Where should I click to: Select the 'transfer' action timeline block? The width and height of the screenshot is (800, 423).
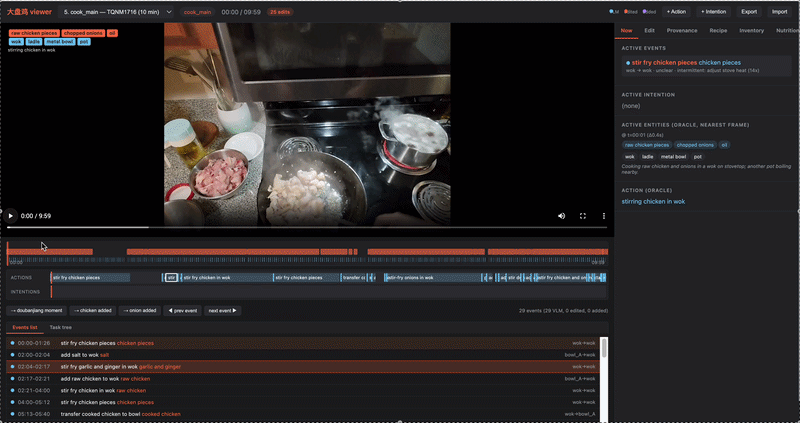[353, 278]
